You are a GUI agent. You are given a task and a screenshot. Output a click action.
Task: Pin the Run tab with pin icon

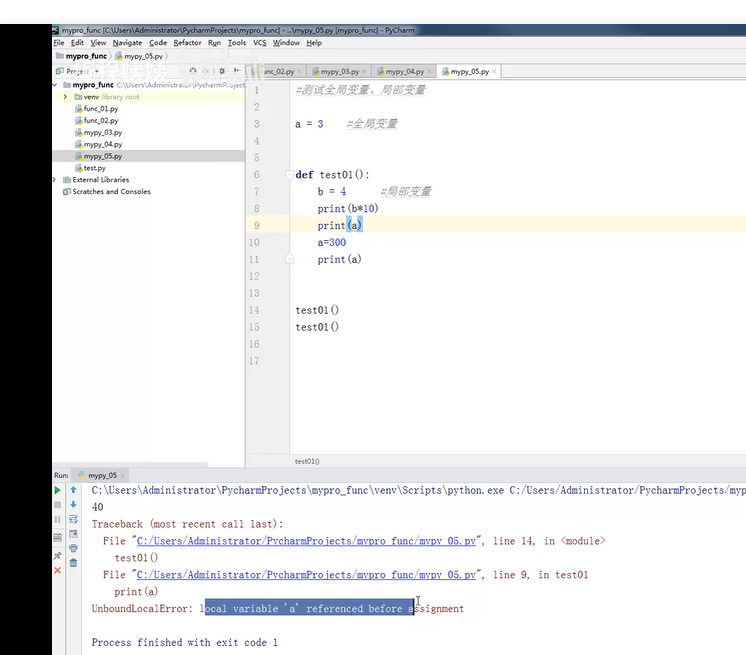tap(58, 555)
